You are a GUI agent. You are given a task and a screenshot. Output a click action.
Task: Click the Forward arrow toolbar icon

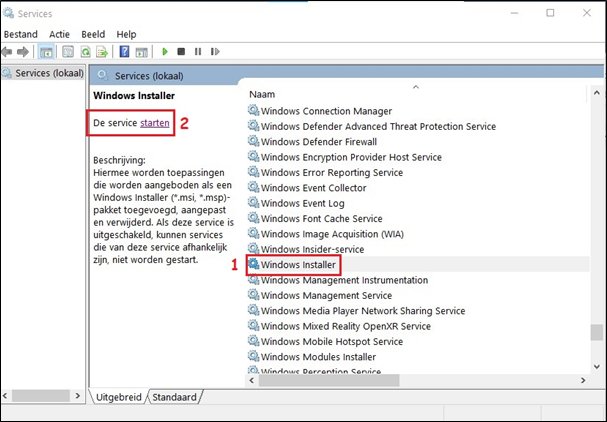pyautogui.click(x=23, y=51)
